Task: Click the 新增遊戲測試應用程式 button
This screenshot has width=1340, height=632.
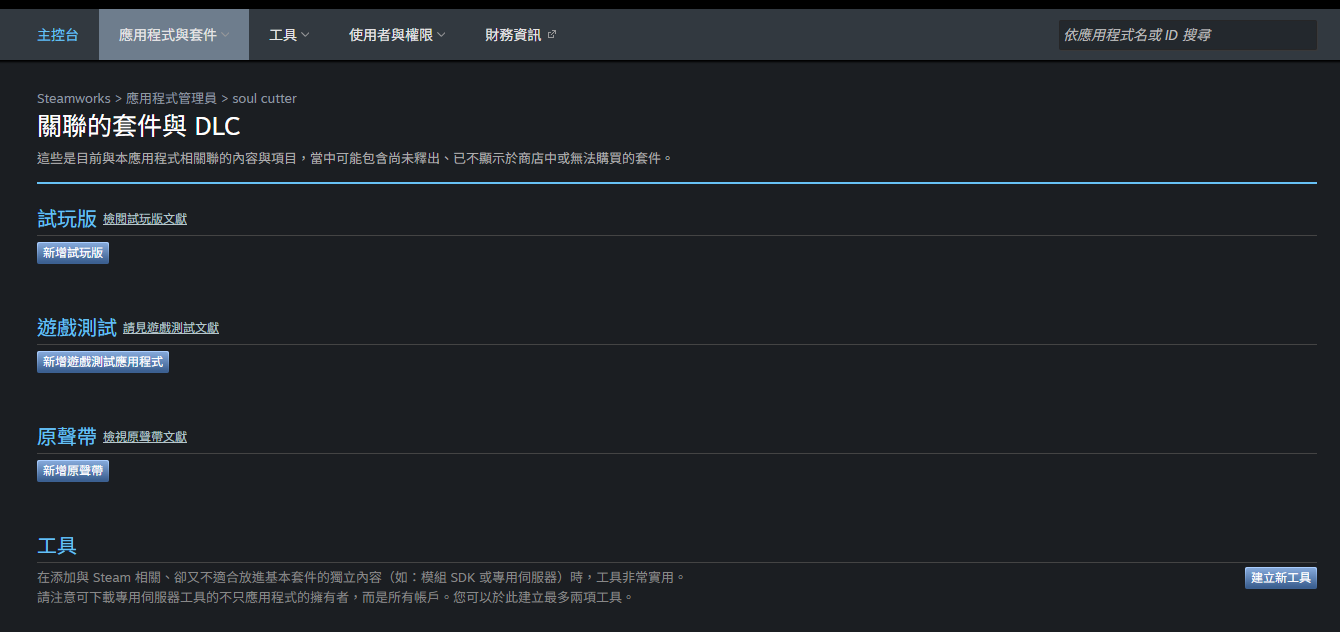Action: (x=102, y=361)
